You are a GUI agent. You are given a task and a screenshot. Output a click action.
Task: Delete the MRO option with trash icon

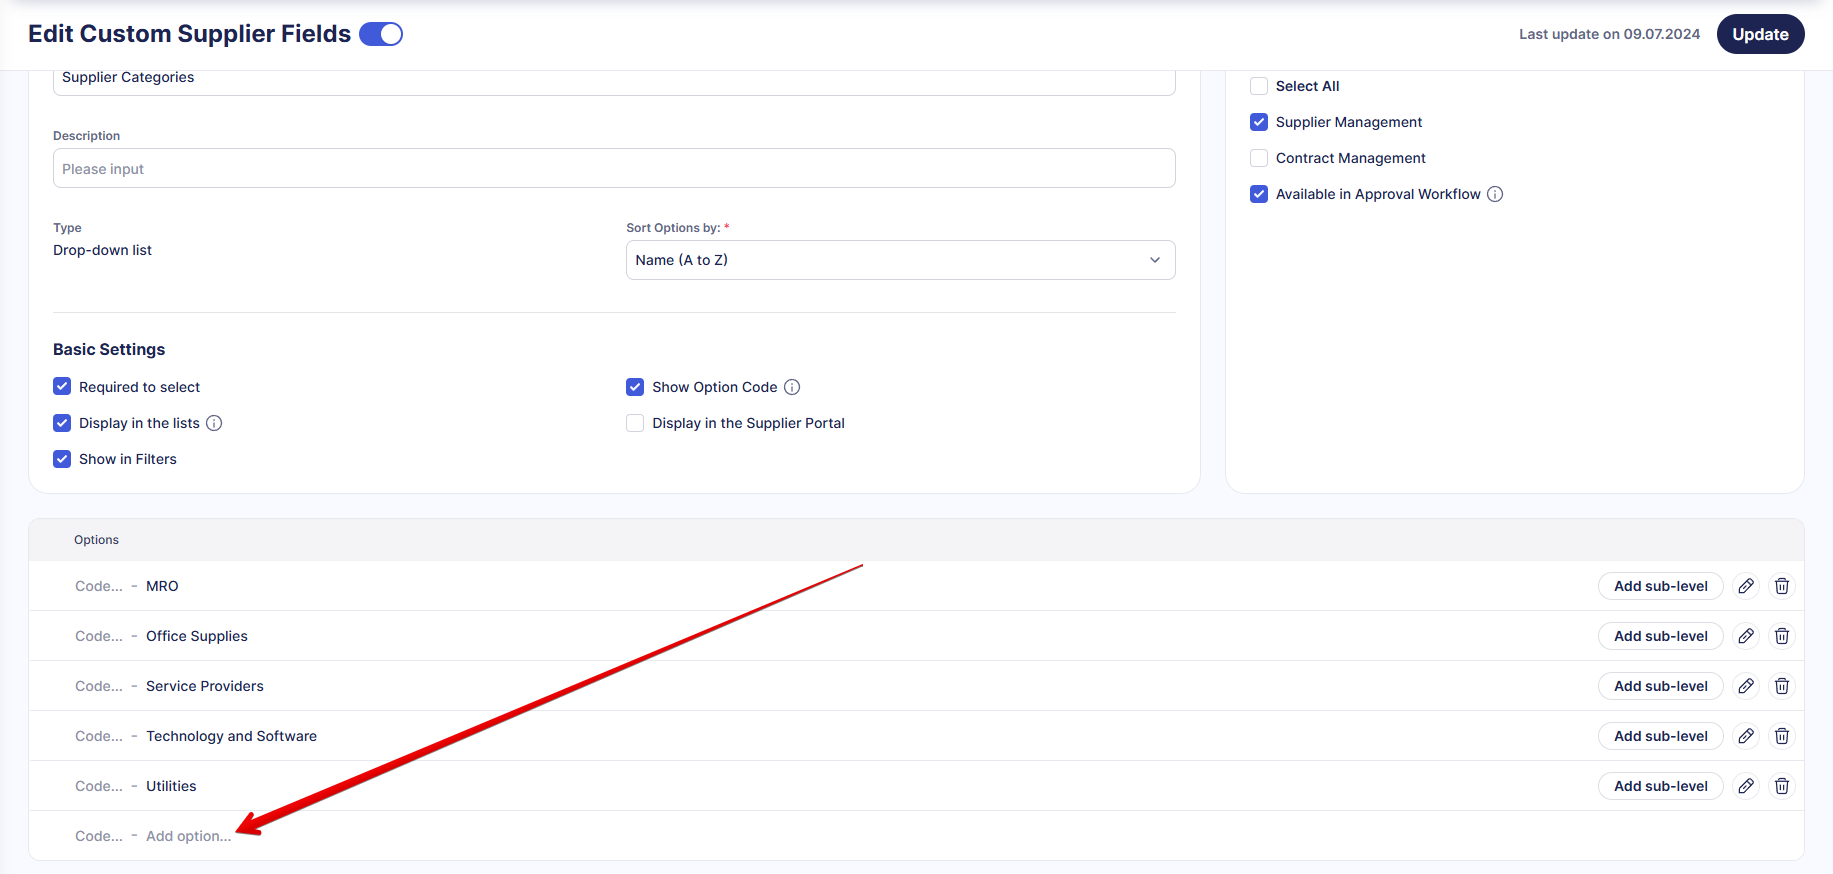tap(1782, 586)
